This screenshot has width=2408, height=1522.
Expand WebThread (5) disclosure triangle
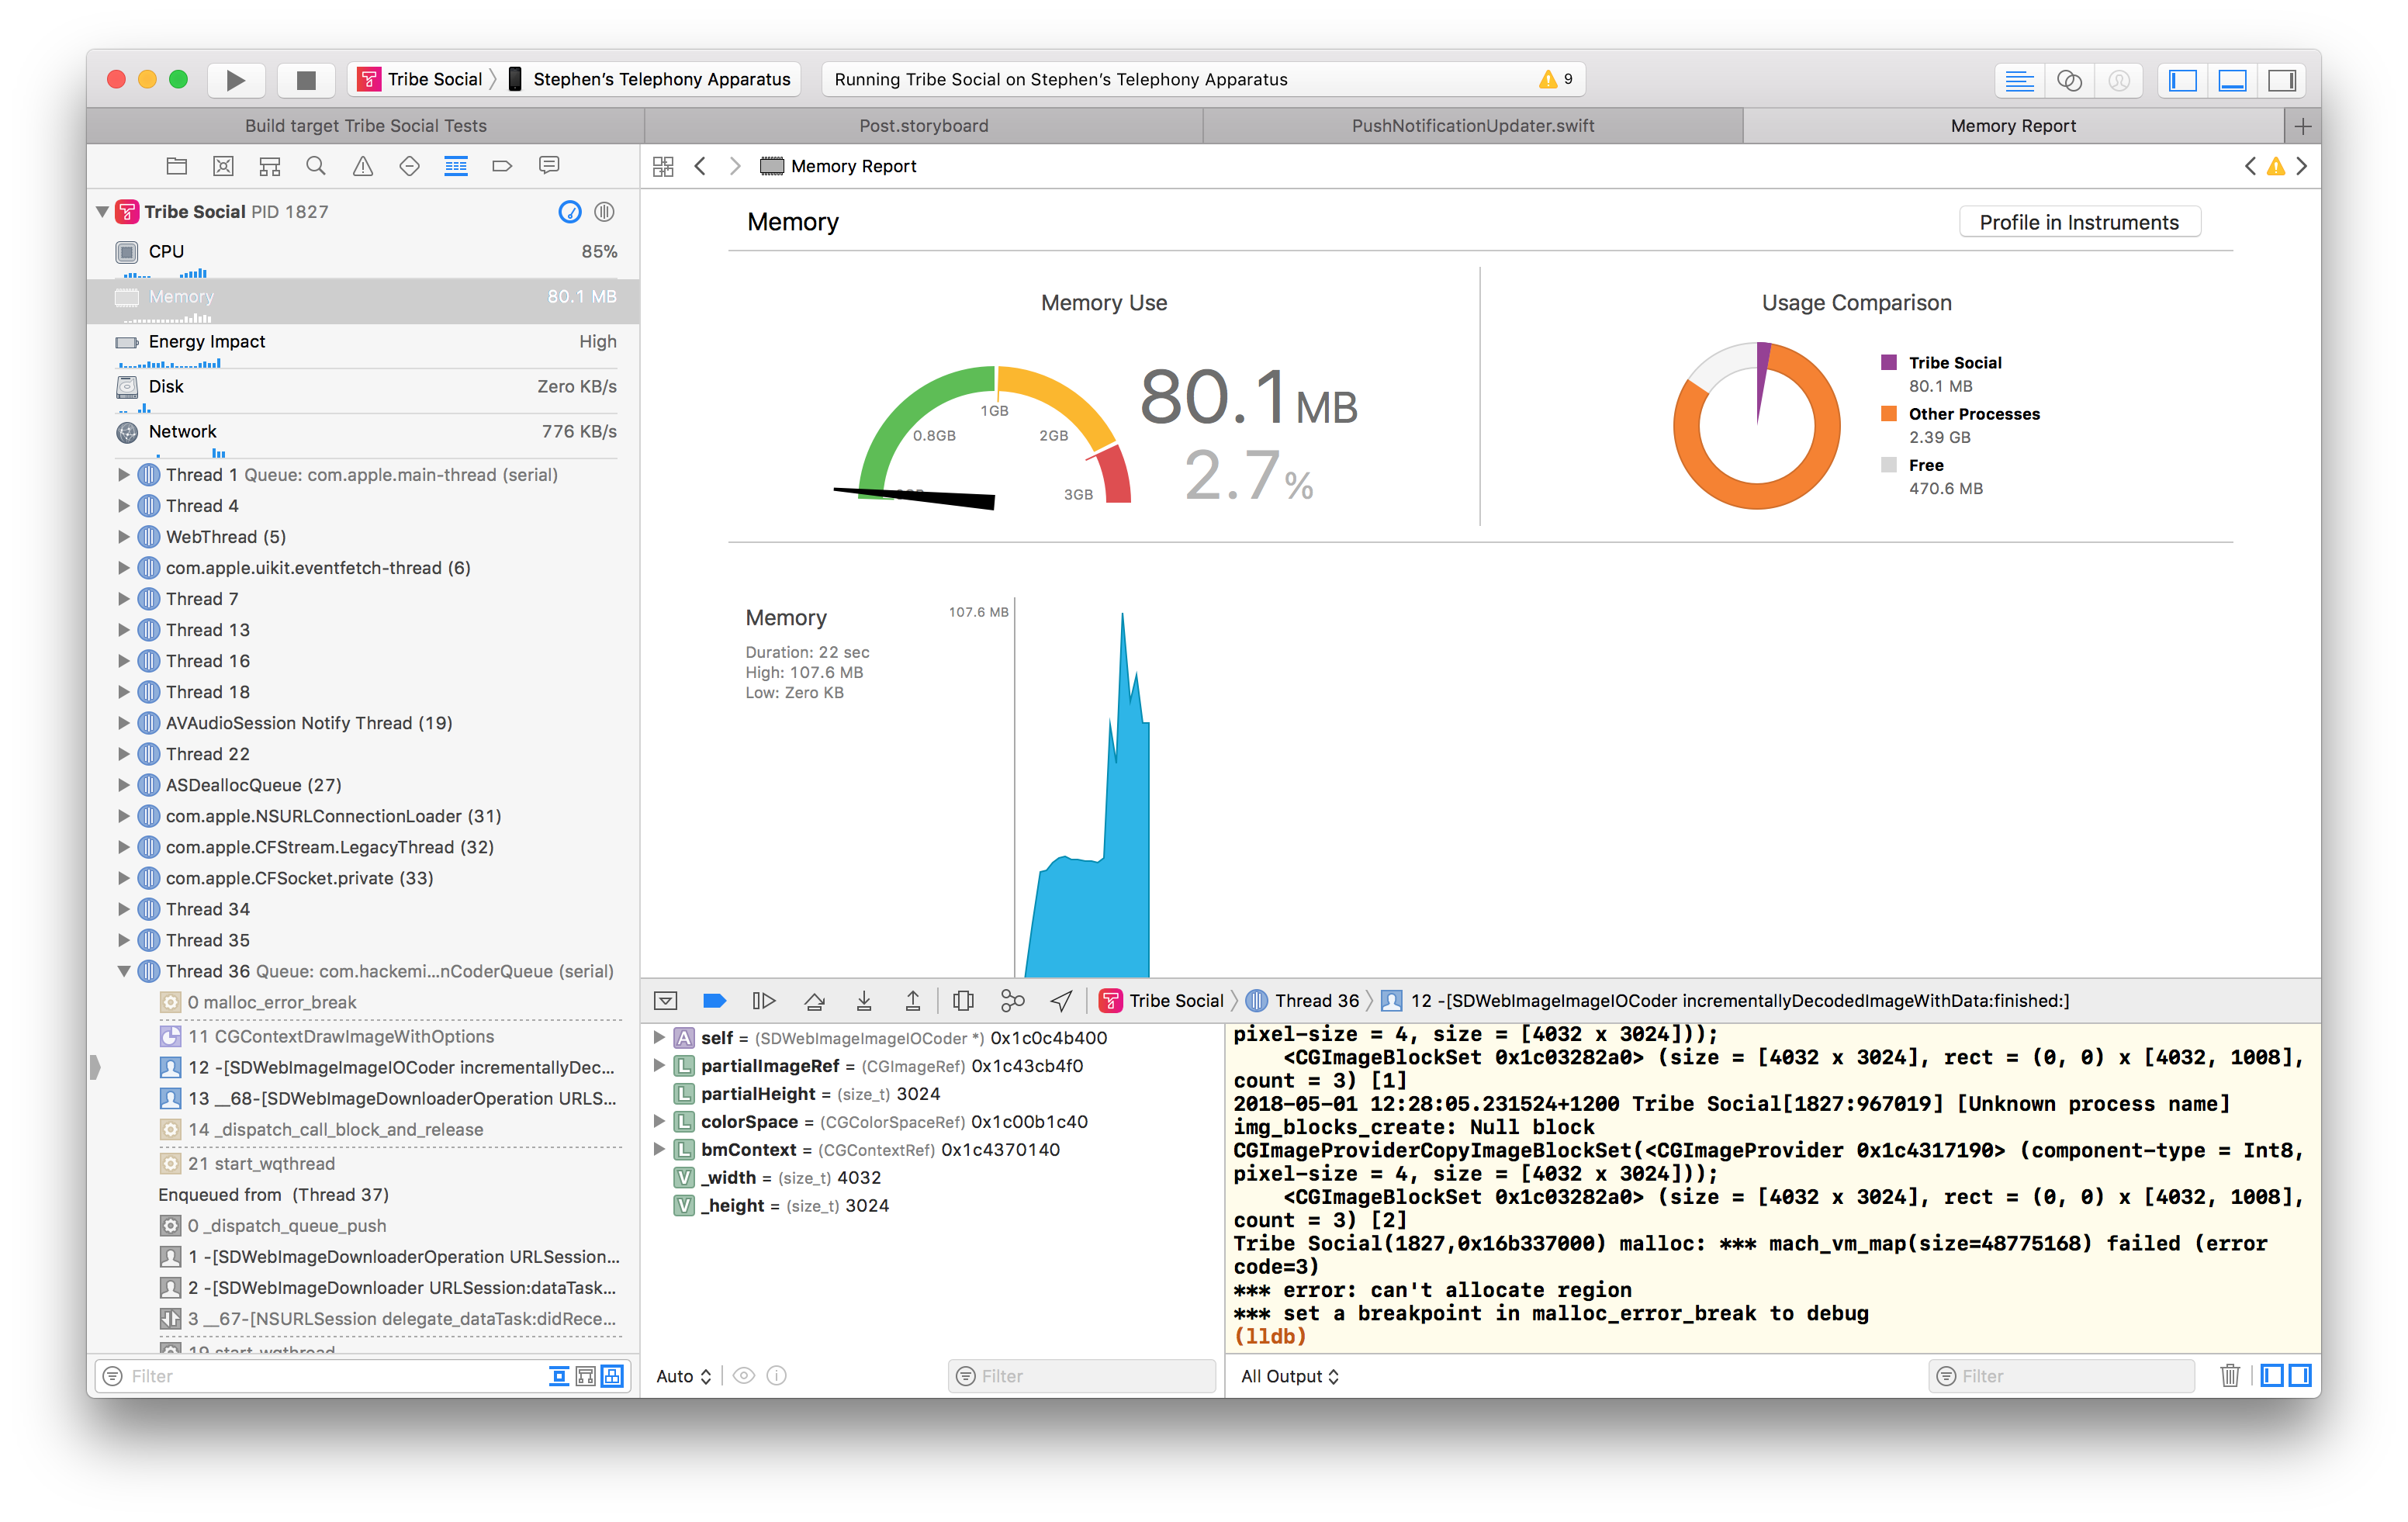coord(123,537)
